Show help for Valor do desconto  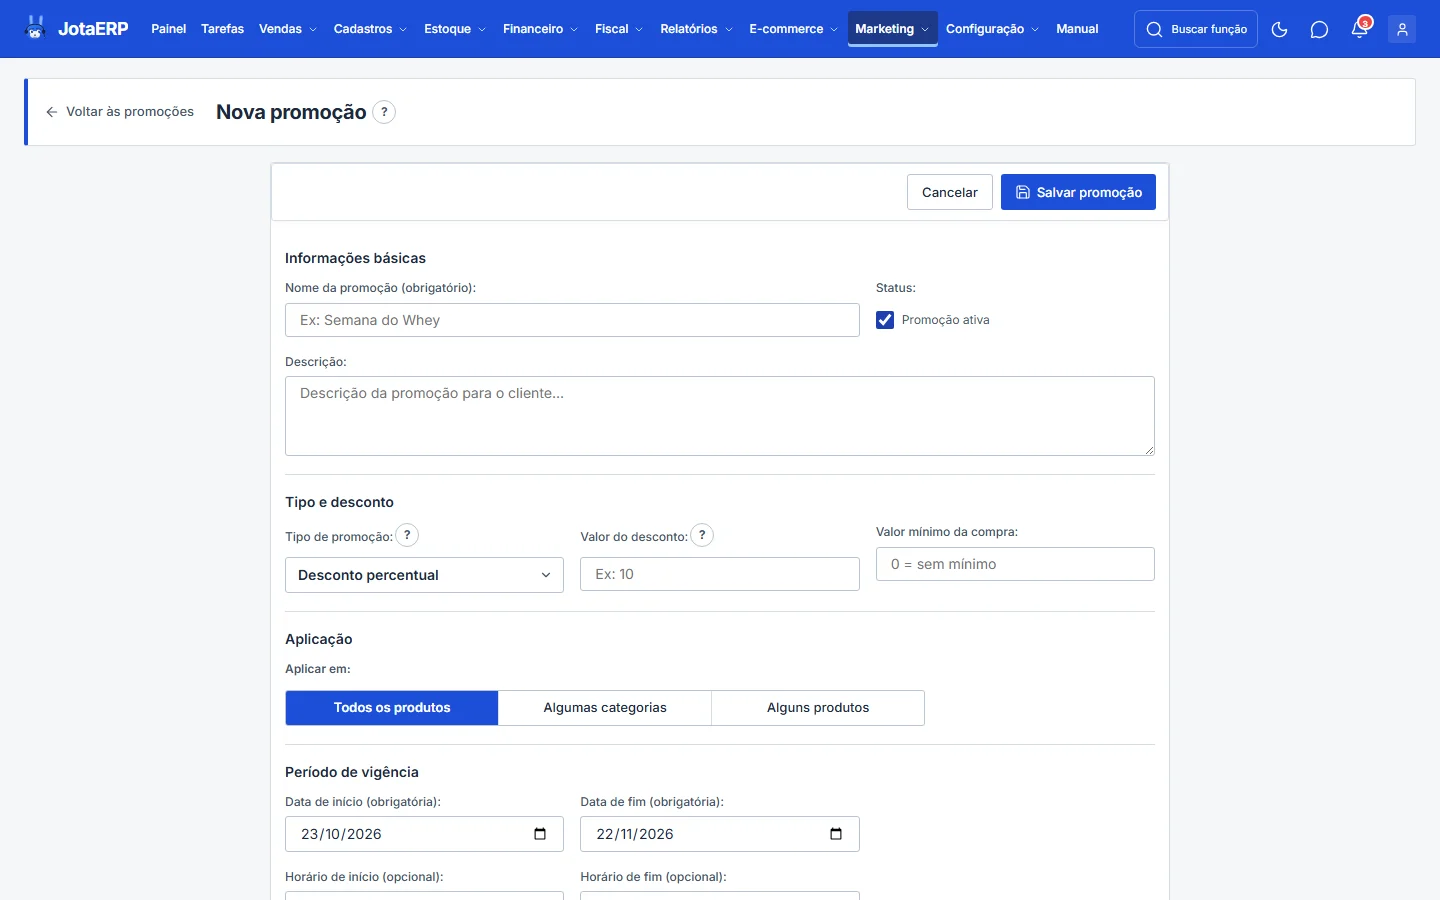pos(702,535)
